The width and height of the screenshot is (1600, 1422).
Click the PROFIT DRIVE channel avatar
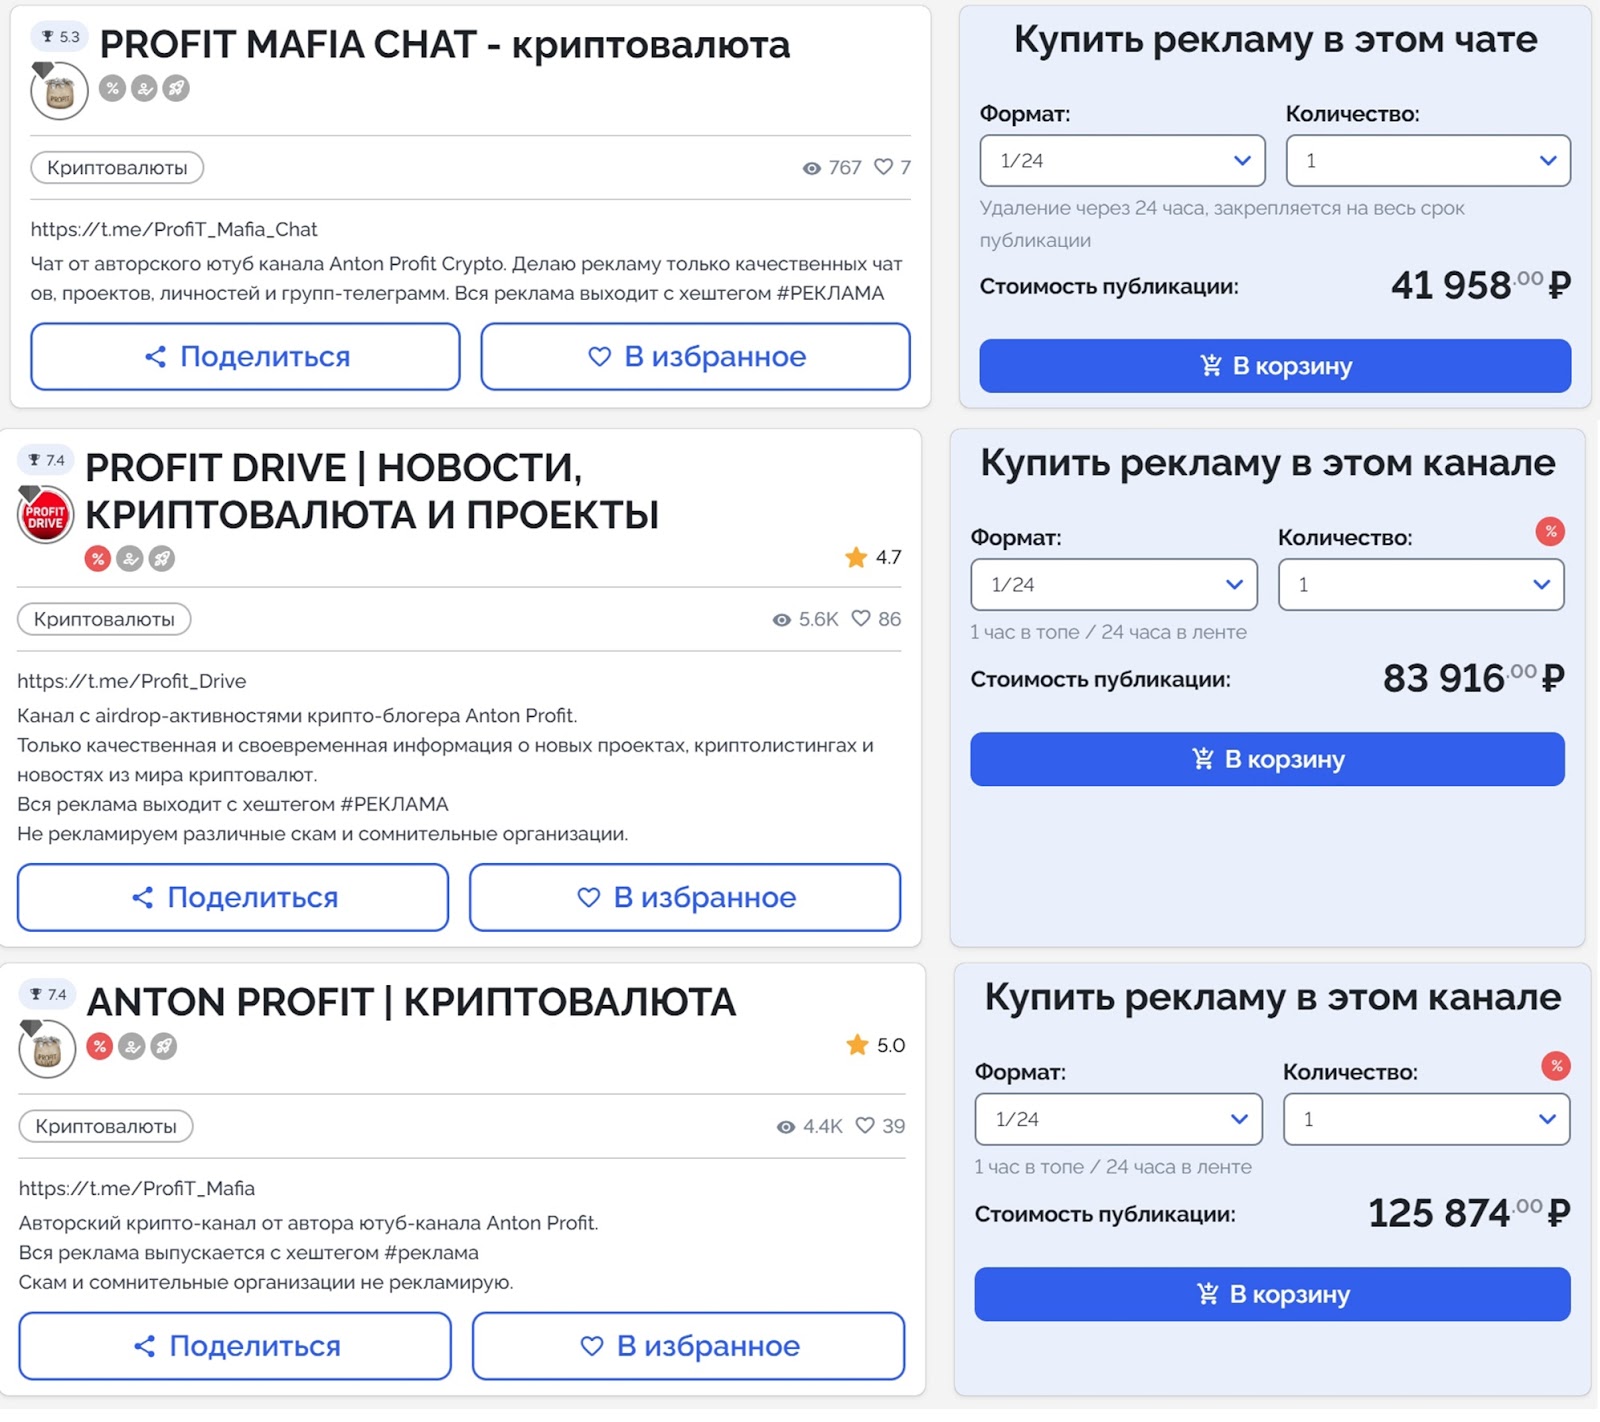click(45, 517)
